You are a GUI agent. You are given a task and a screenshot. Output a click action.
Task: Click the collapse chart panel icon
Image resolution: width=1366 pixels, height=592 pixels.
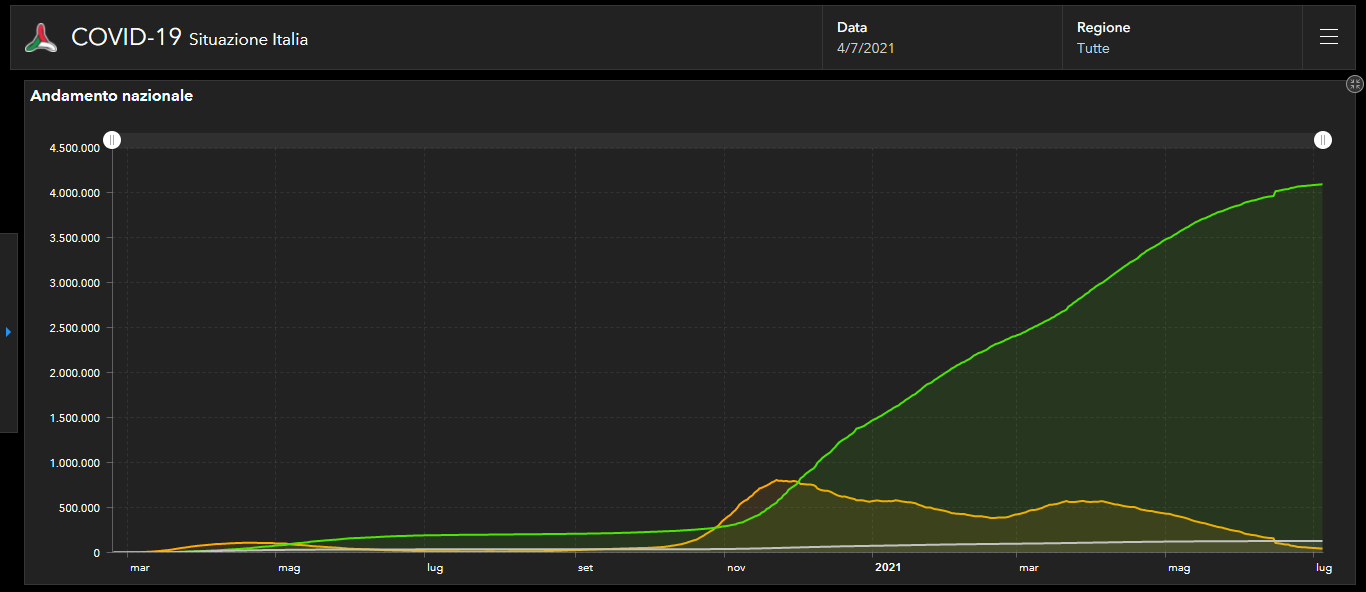[1354, 85]
